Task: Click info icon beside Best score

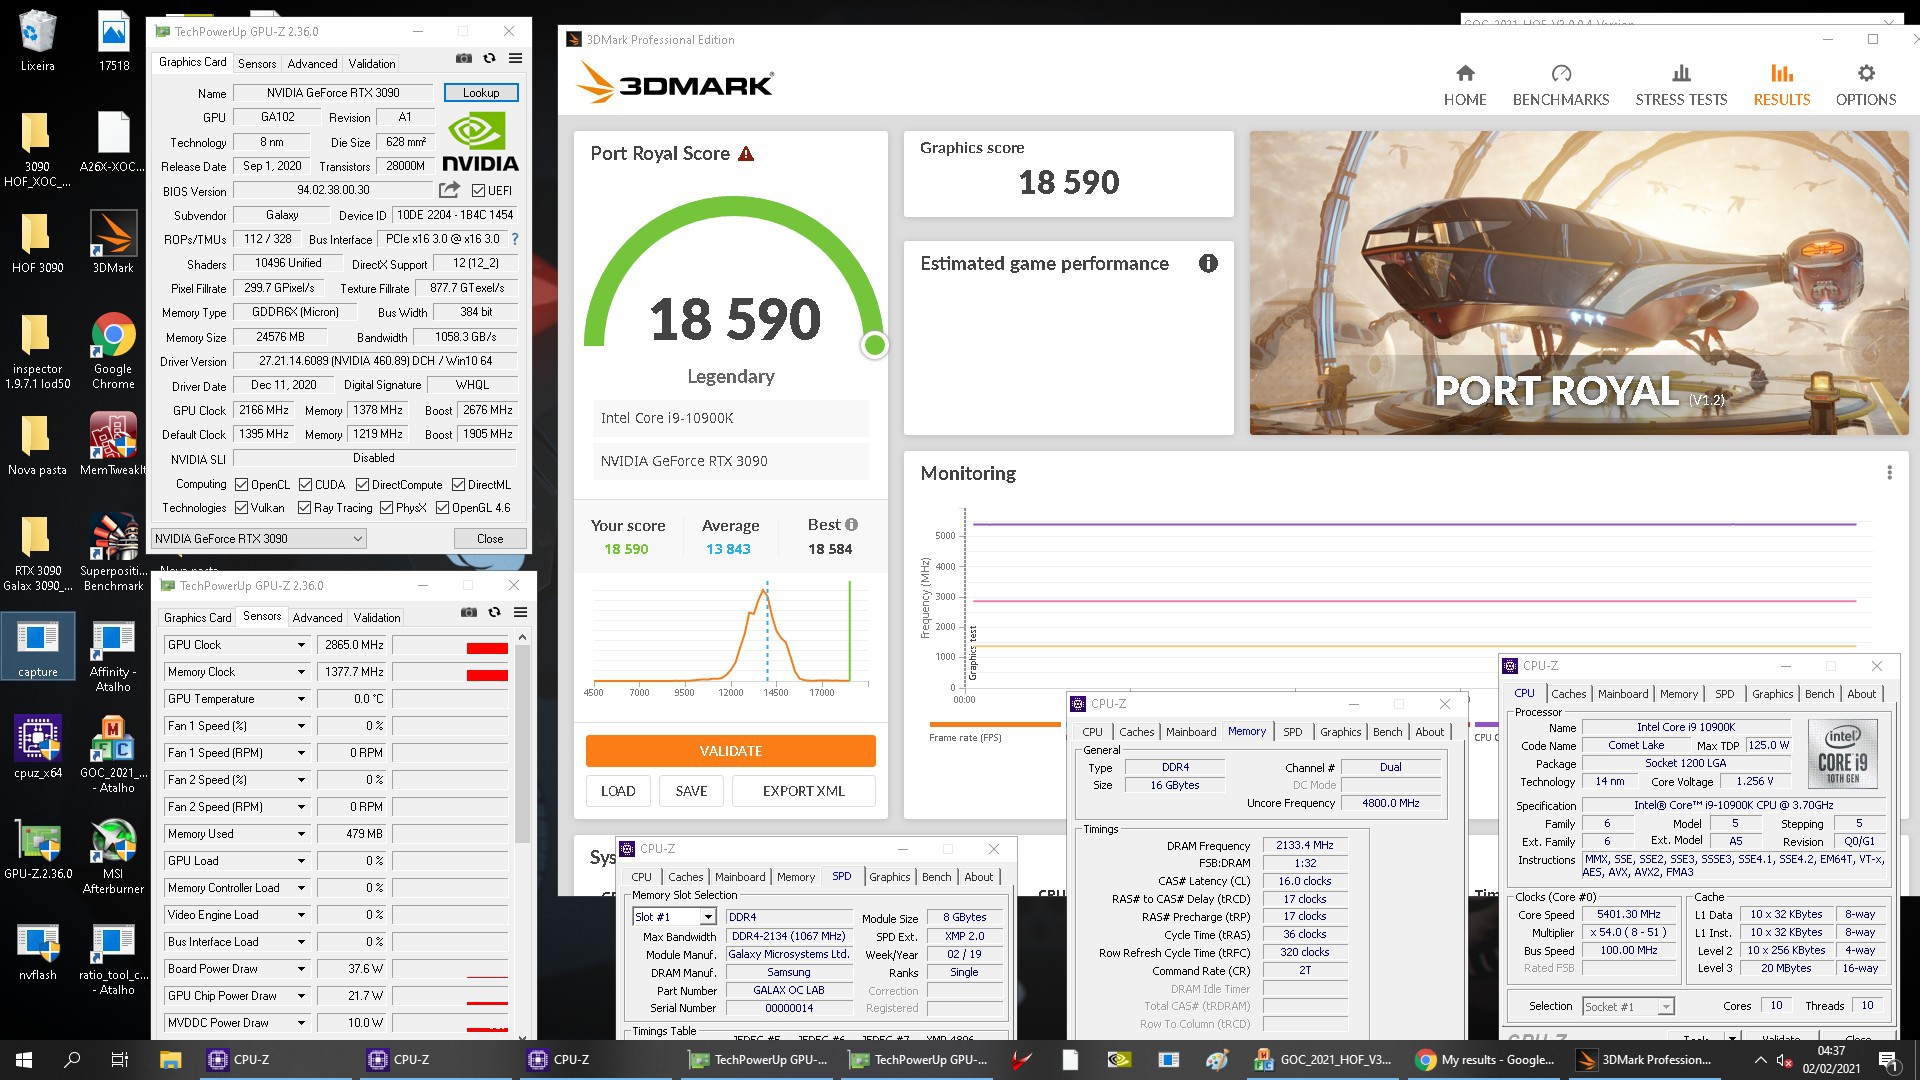Action: (x=851, y=525)
